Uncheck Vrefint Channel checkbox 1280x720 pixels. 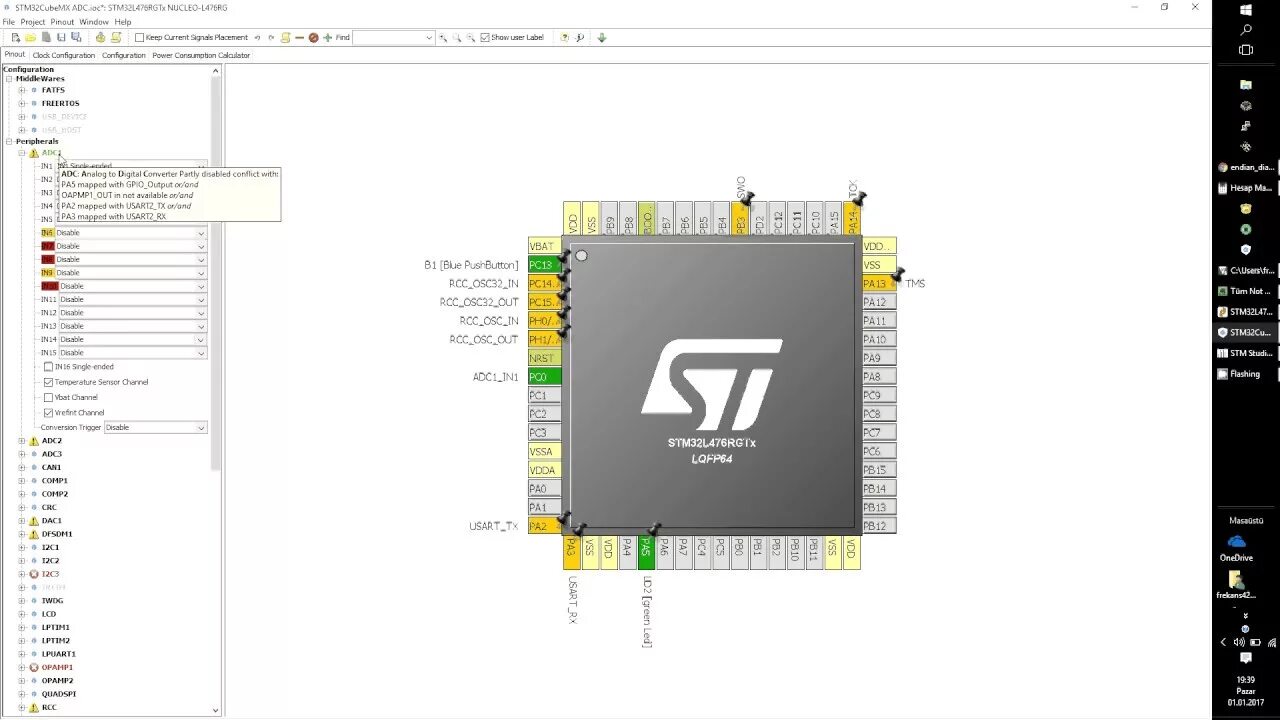pyautogui.click(x=48, y=412)
